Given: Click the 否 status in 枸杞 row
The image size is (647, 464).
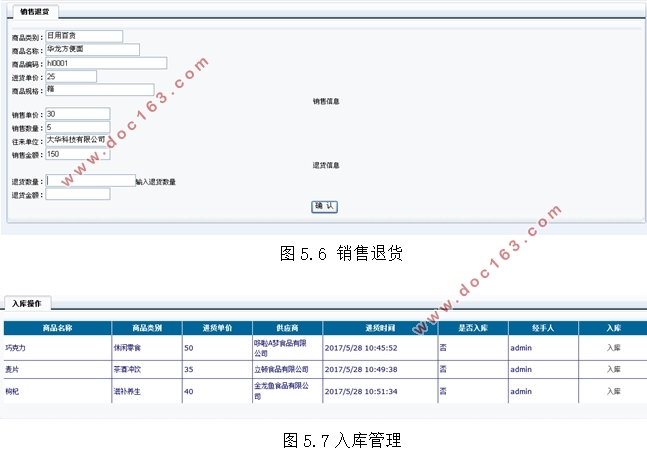Looking at the screenshot, I should pyautogui.click(x=443, y=391).
